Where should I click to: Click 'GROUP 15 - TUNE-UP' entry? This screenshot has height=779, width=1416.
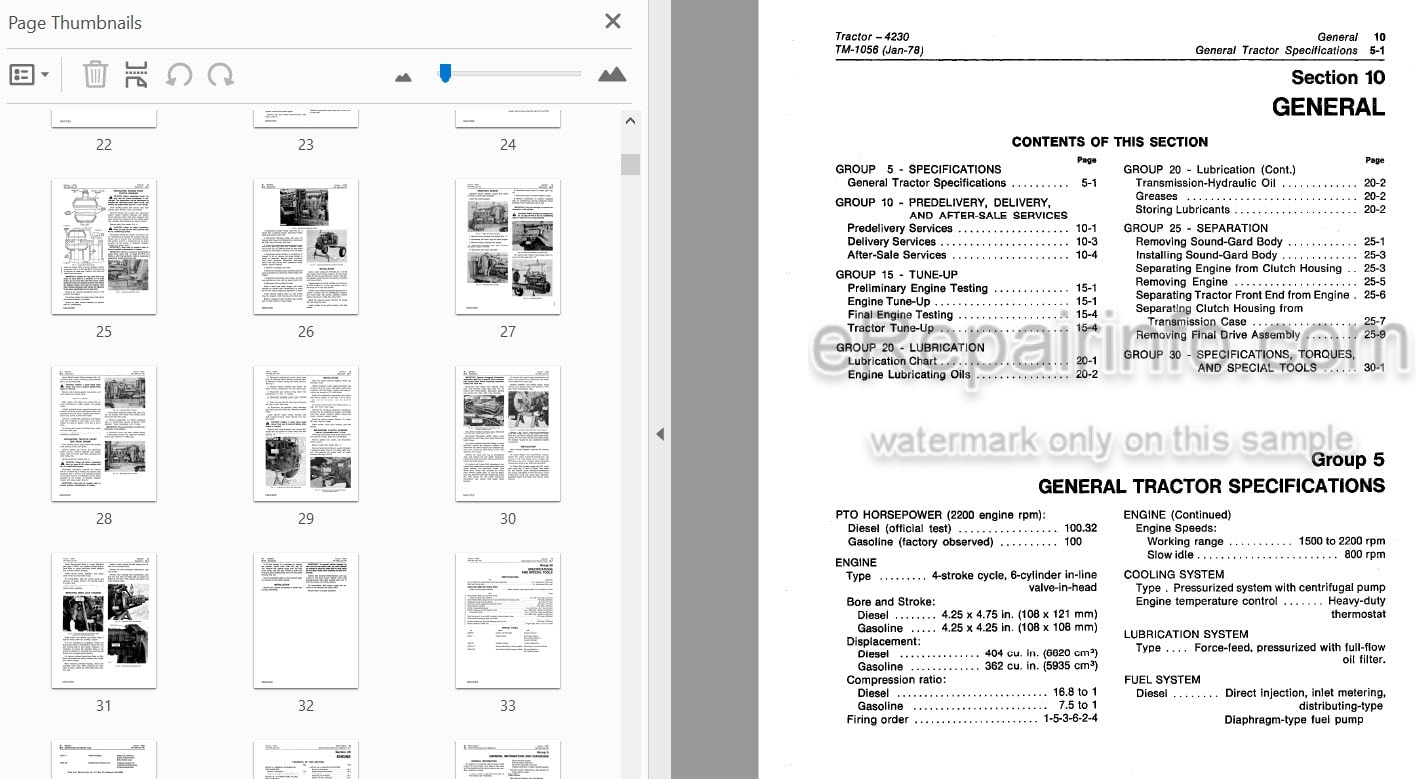coord(896,274)
